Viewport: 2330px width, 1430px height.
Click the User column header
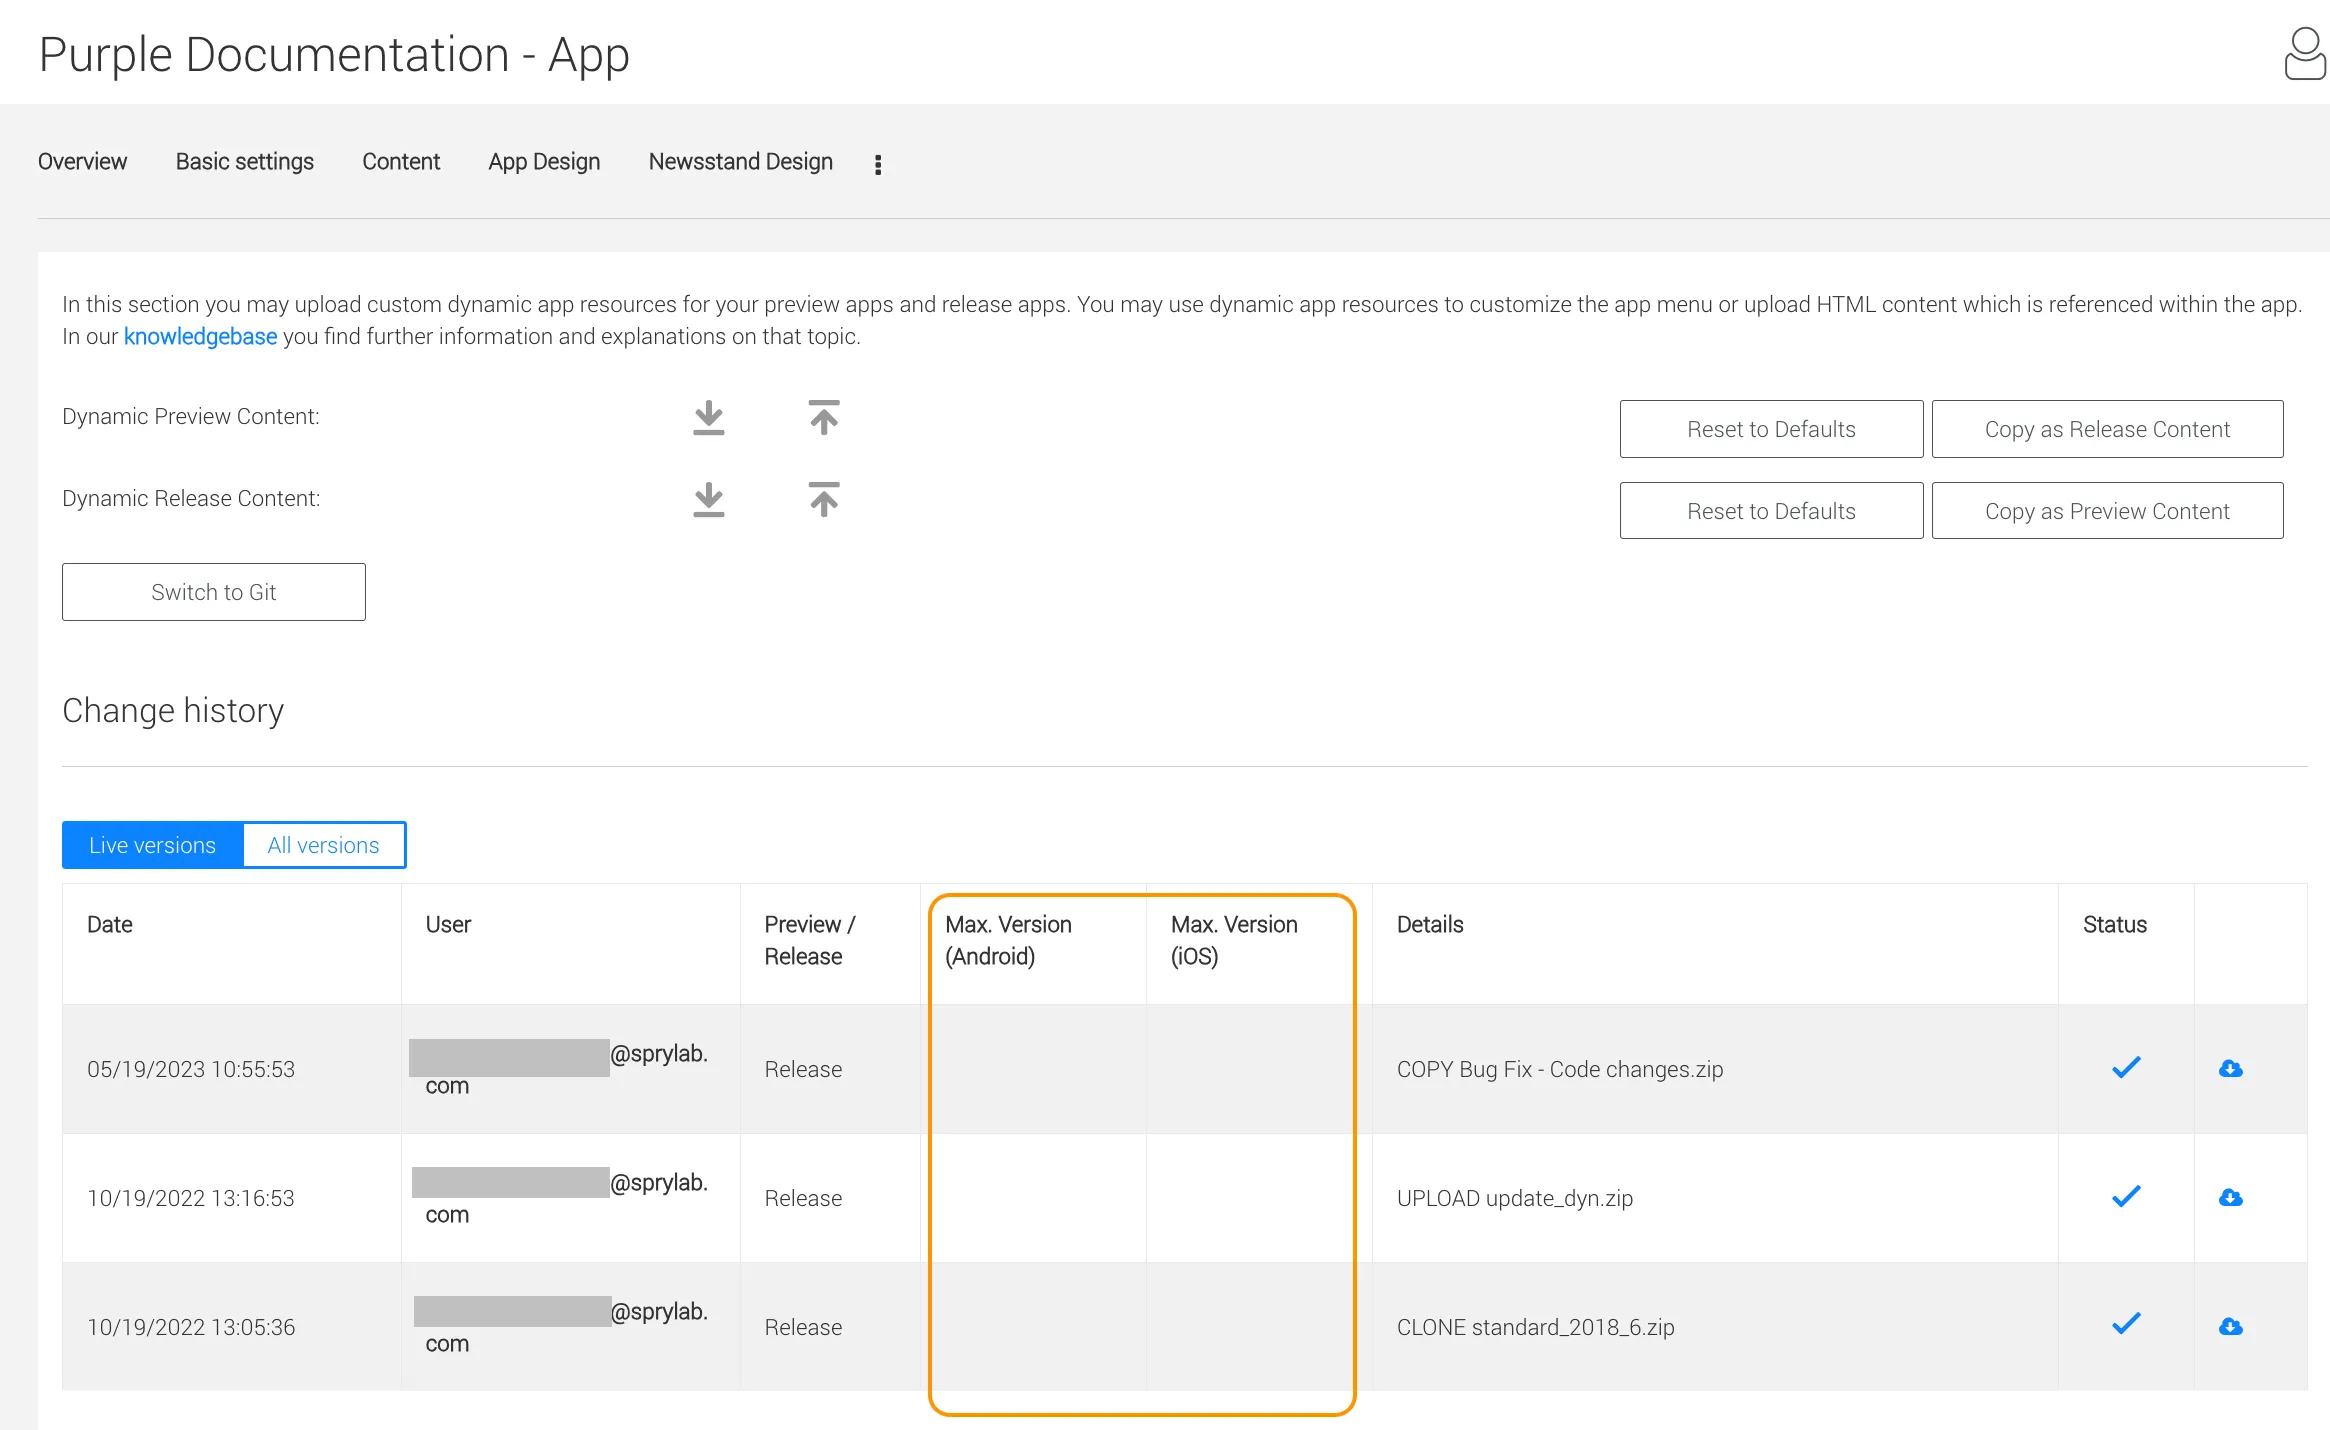coord(448,925)
